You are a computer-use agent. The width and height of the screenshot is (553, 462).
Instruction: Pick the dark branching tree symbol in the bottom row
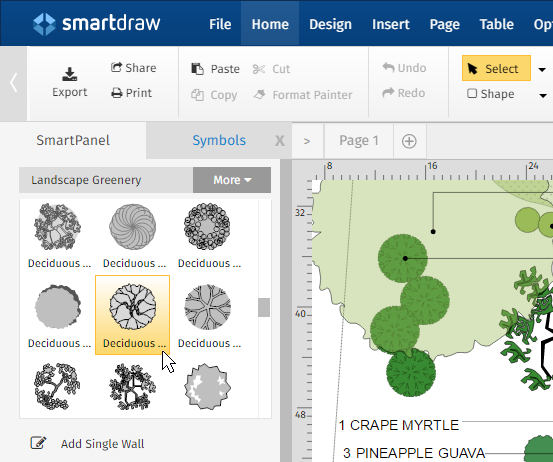click(x=133, y=387)
